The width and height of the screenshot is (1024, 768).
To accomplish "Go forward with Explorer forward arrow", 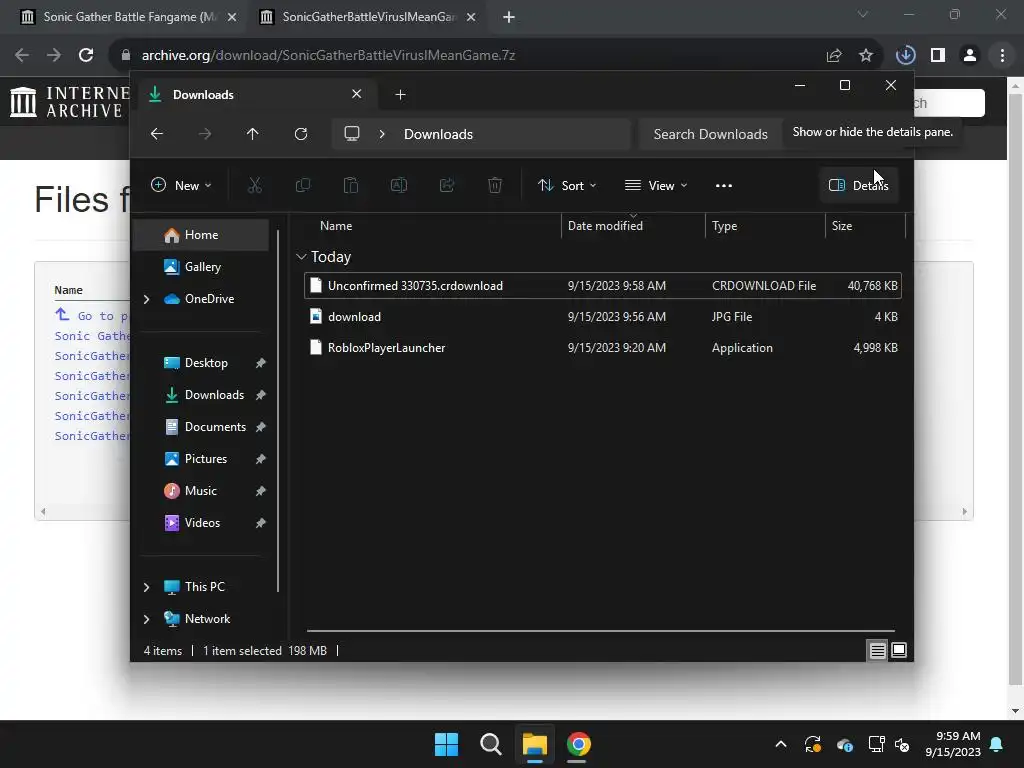I will 205,134.
